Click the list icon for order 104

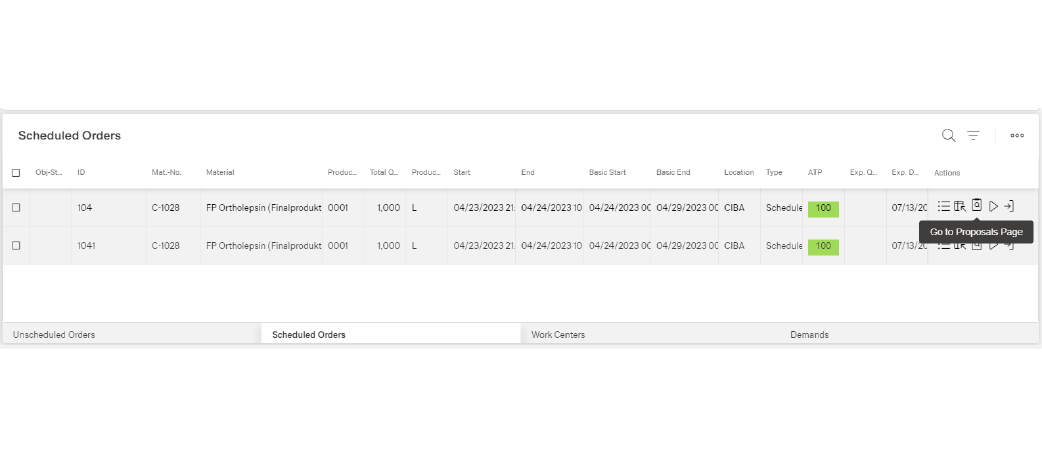(x=944, y=207)
